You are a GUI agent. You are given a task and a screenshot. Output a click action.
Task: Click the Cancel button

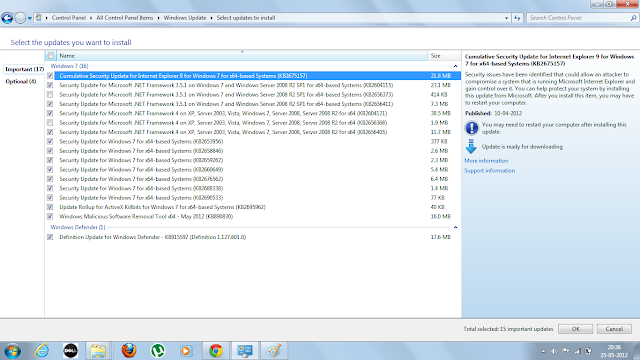tap(614, 329)
